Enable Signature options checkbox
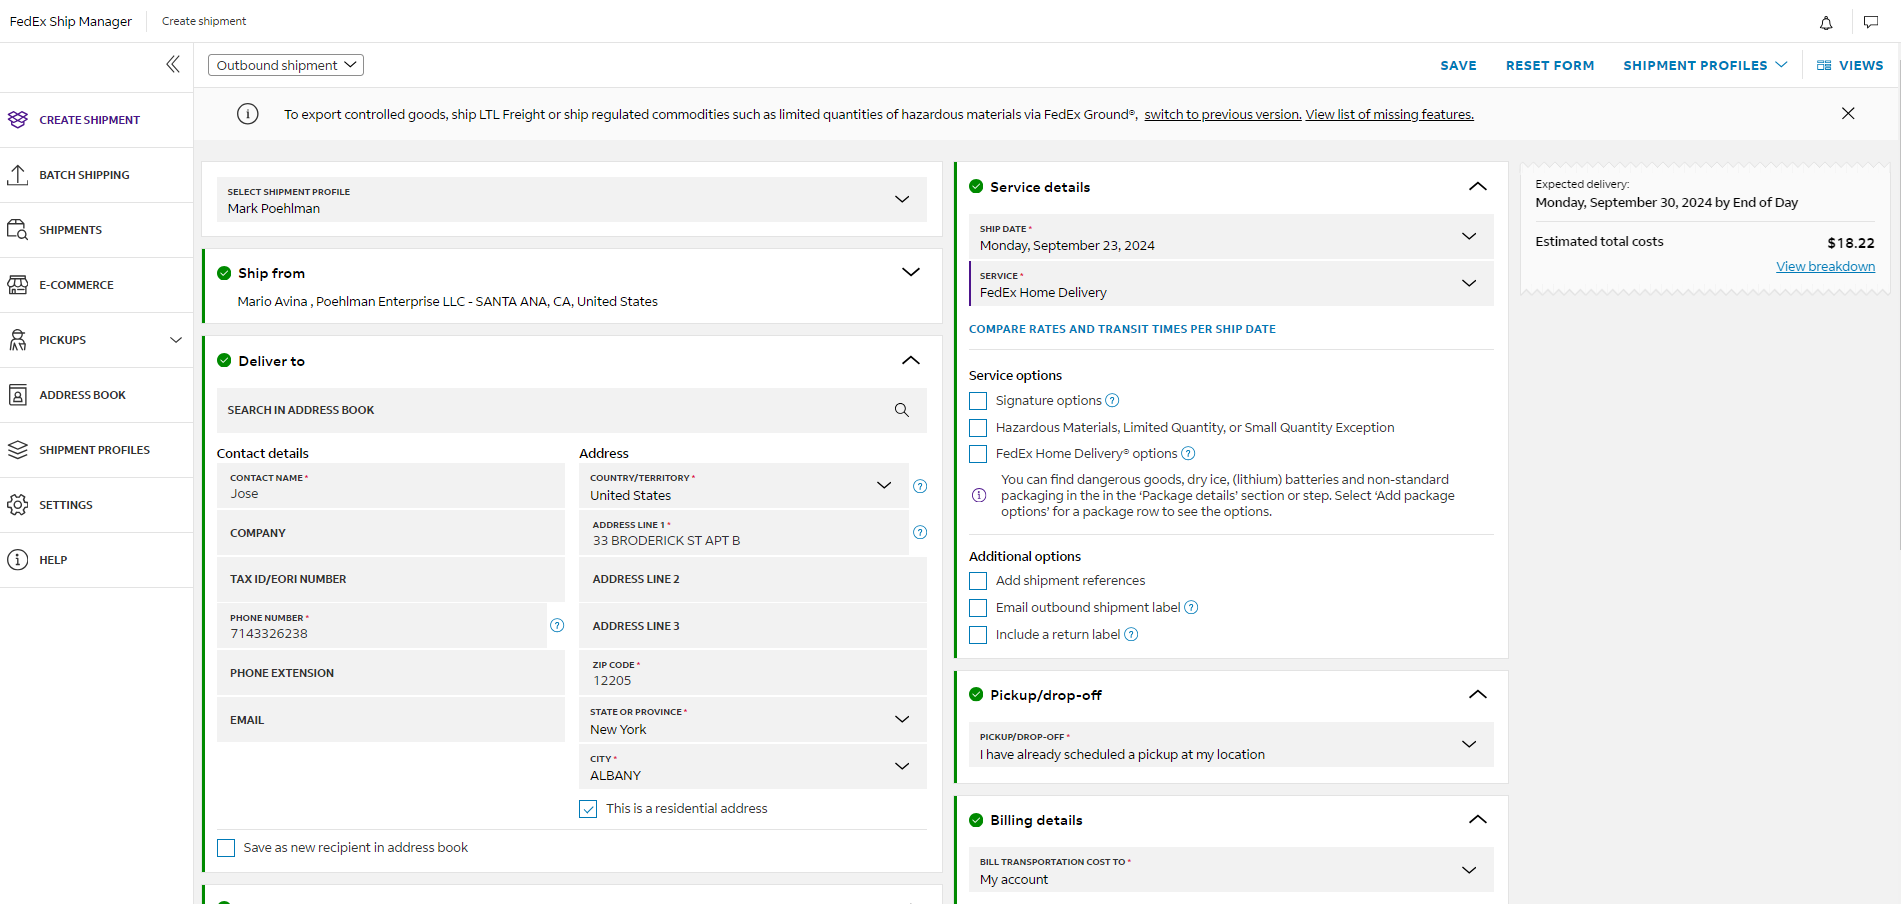The image size is (1901, 904). [978, 401]
